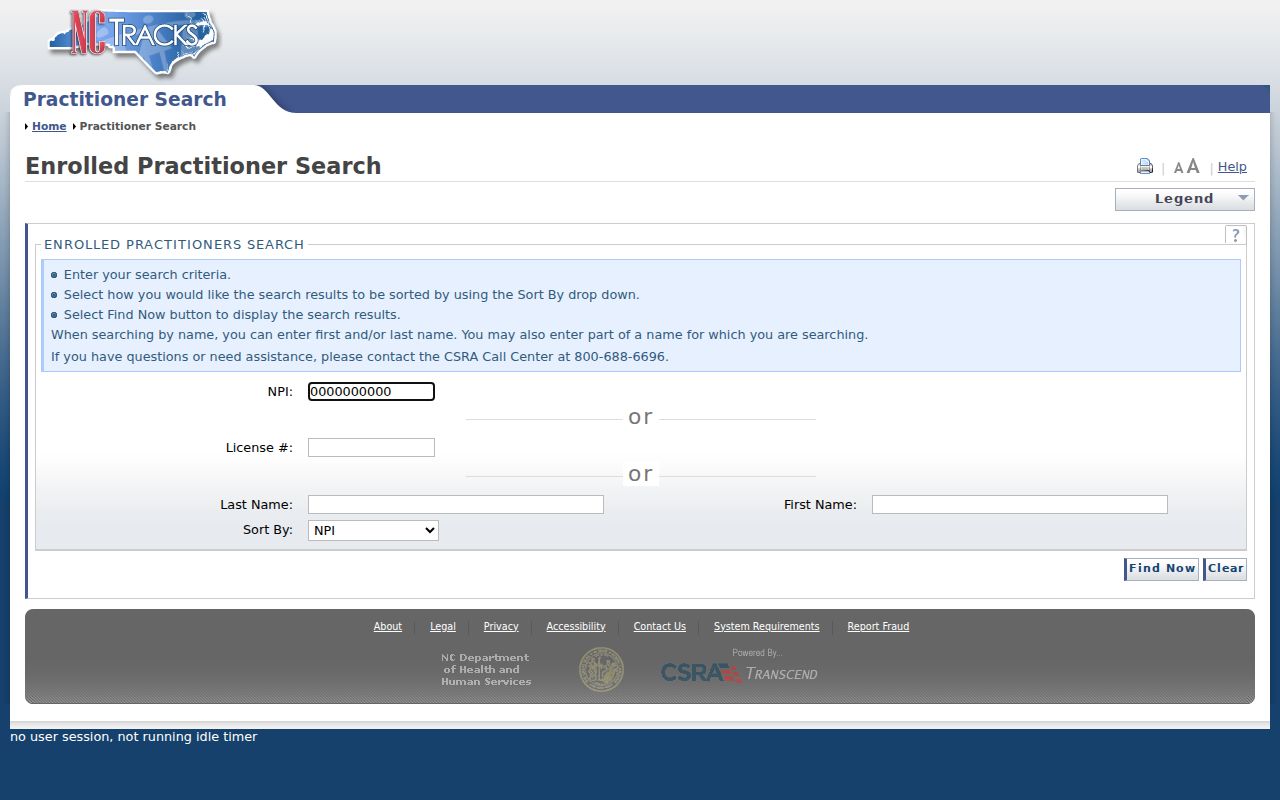Click the CSRA Call Center instruction line

[x=360, y=357]
